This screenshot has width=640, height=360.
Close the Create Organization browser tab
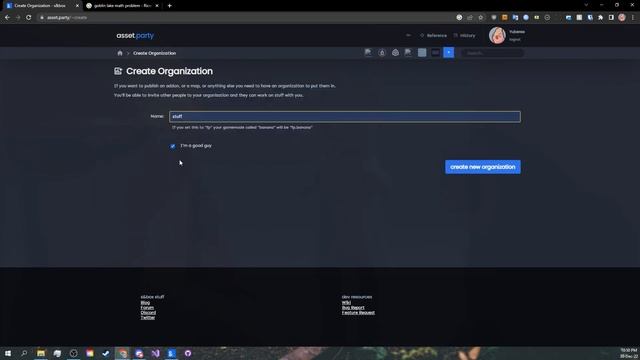click(77, 6)
